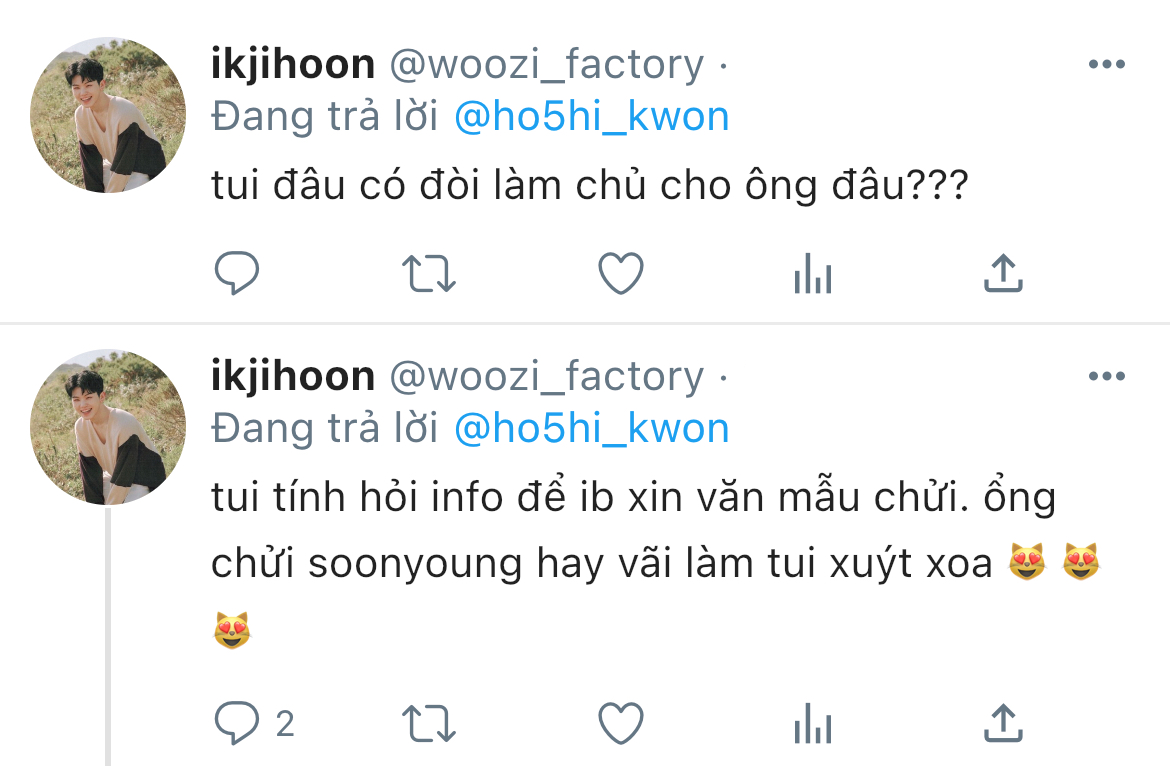Reply to the first tweet via comment icon
This screenshot has height=766, width=1170.
click(x=237, y=273)
